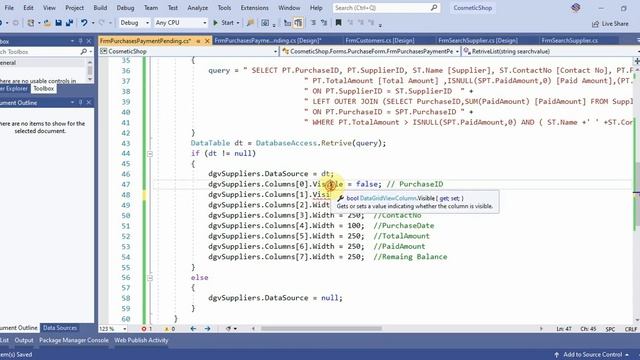This screenshot has height=360, width=640.
Task: Open the Any CPU platform dropdown
Action: coord(181,23)
